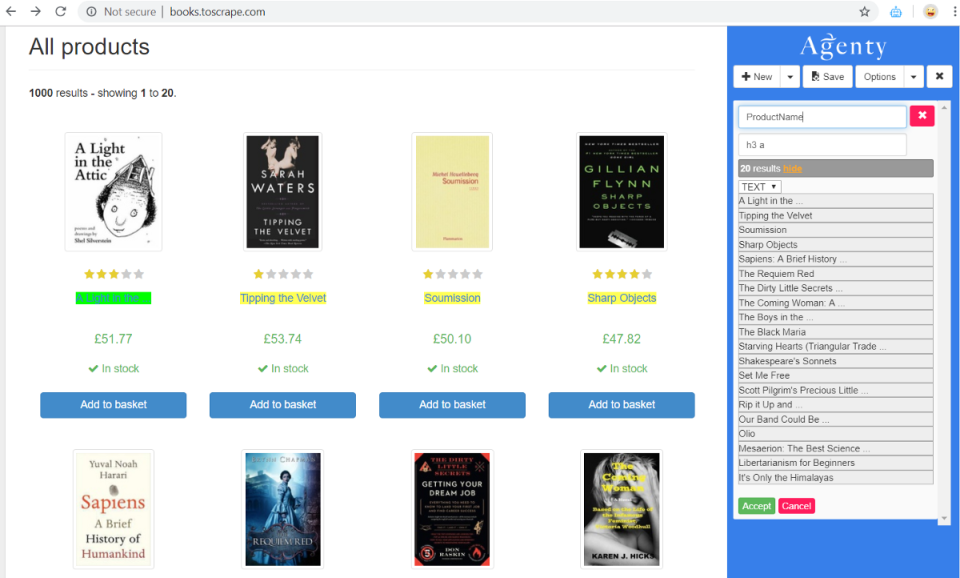960x578 pixels.
Task: Click the ProductName input field
Action: click(x=820, y=116)
